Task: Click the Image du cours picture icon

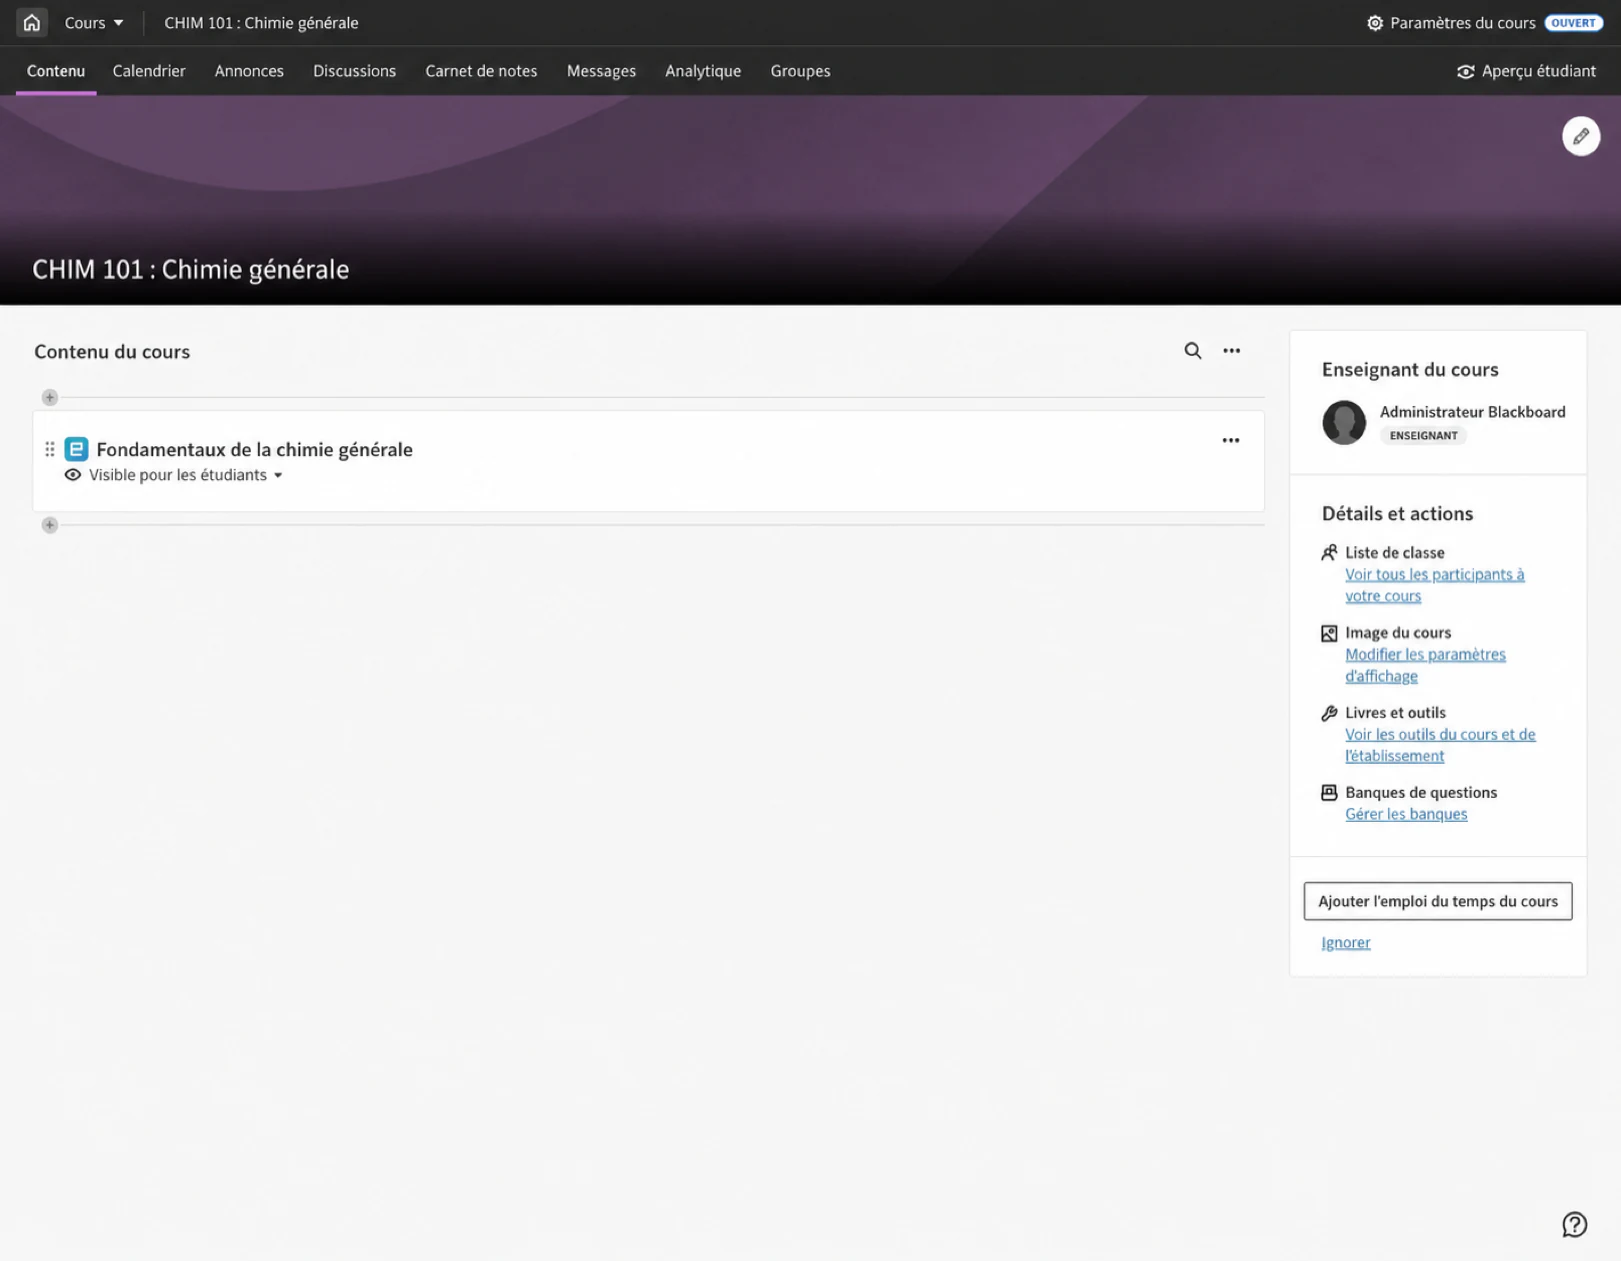Action: click(1329, 633)
